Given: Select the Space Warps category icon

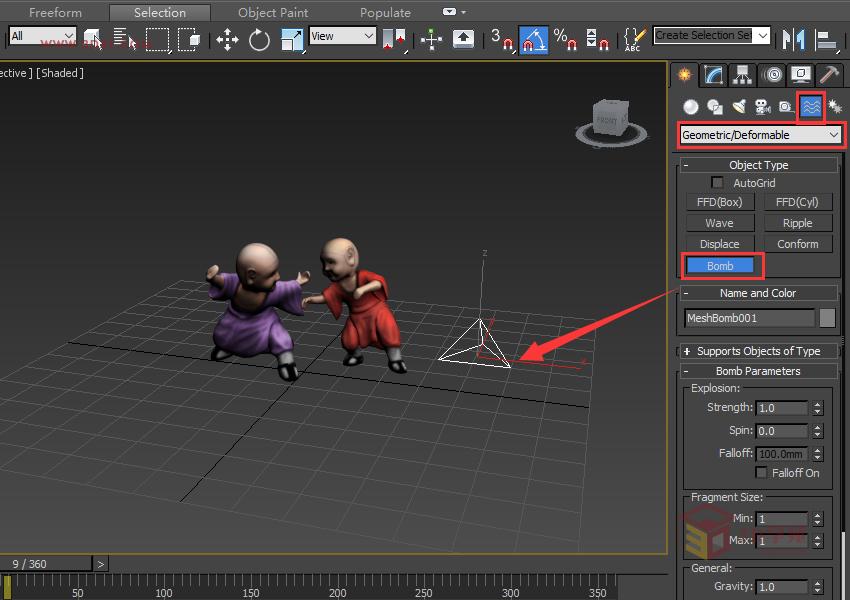Looking at the screenshot, I should pos(810,107).
